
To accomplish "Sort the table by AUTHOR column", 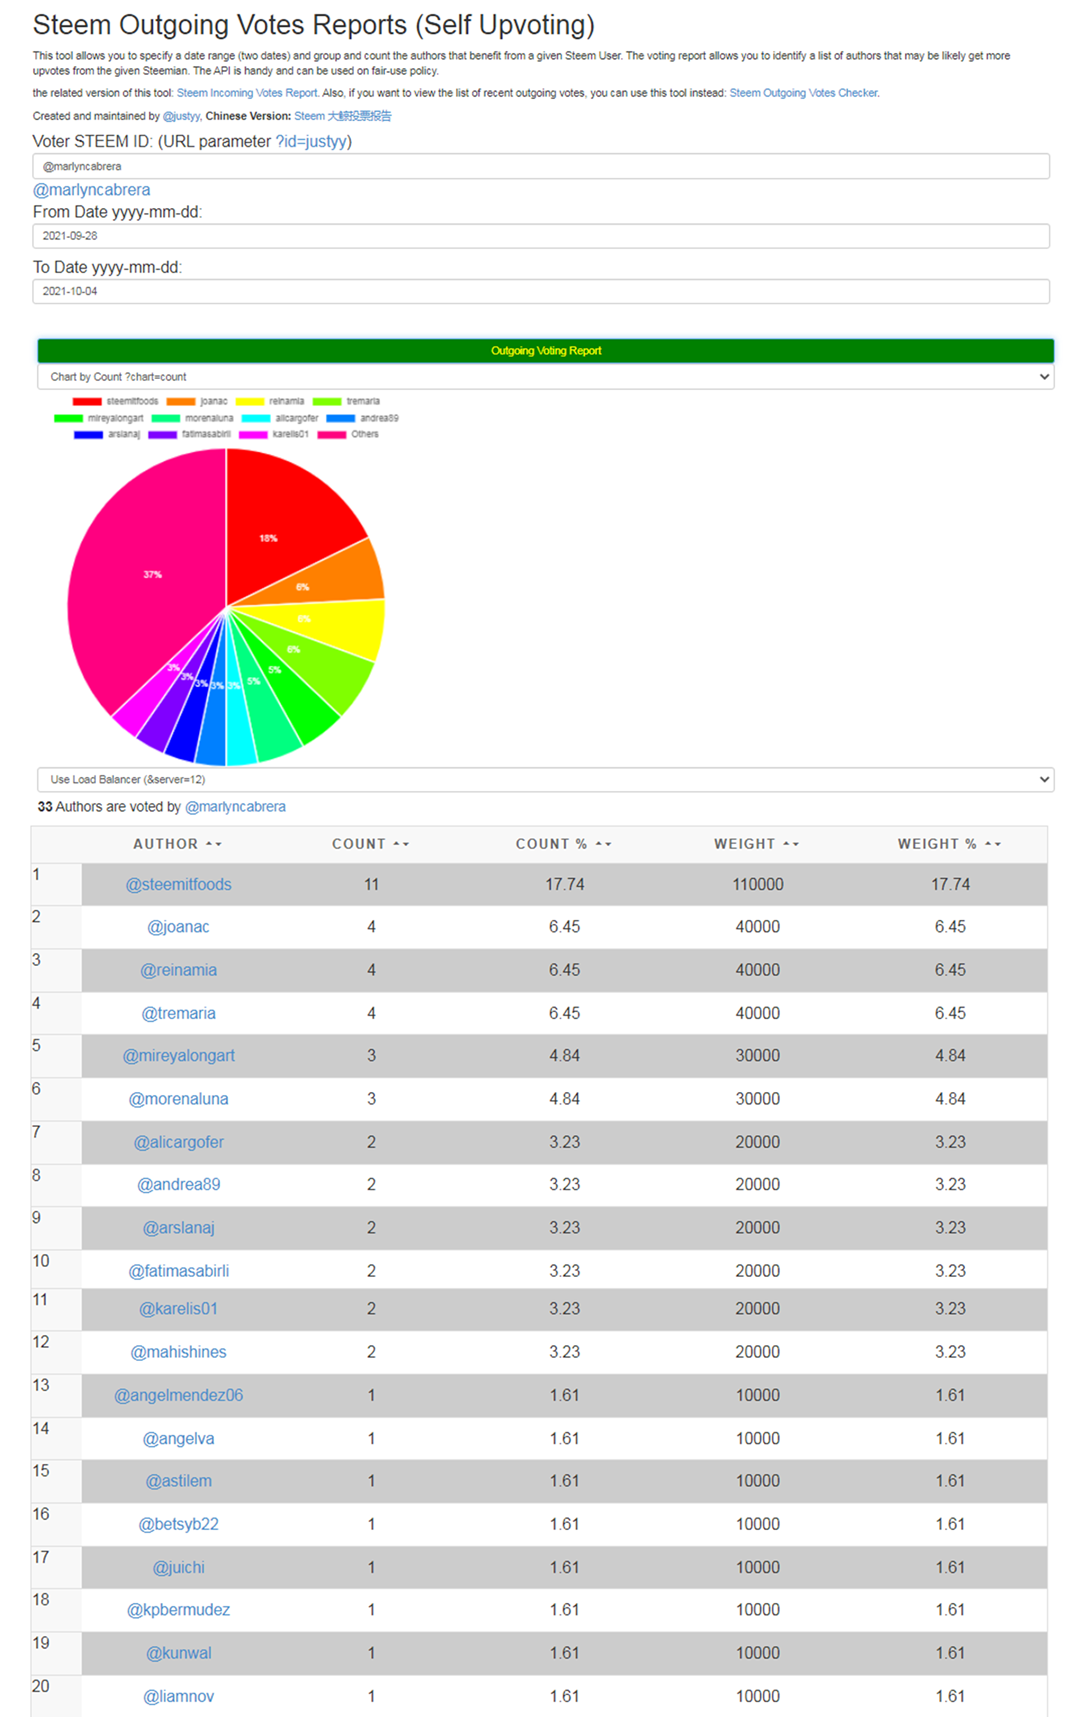I will click(178, 844).
